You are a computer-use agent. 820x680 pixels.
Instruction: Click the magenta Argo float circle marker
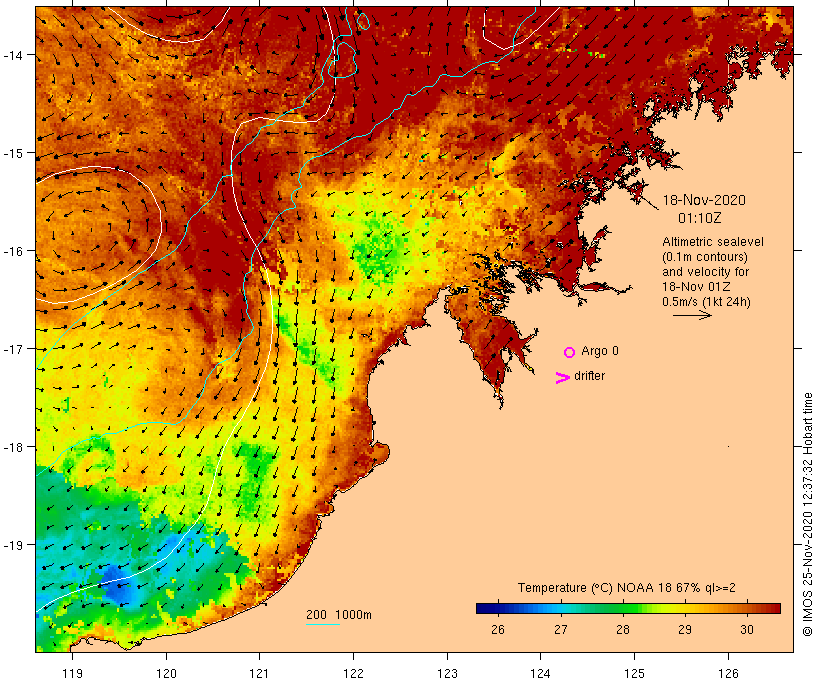click(569, 352)
